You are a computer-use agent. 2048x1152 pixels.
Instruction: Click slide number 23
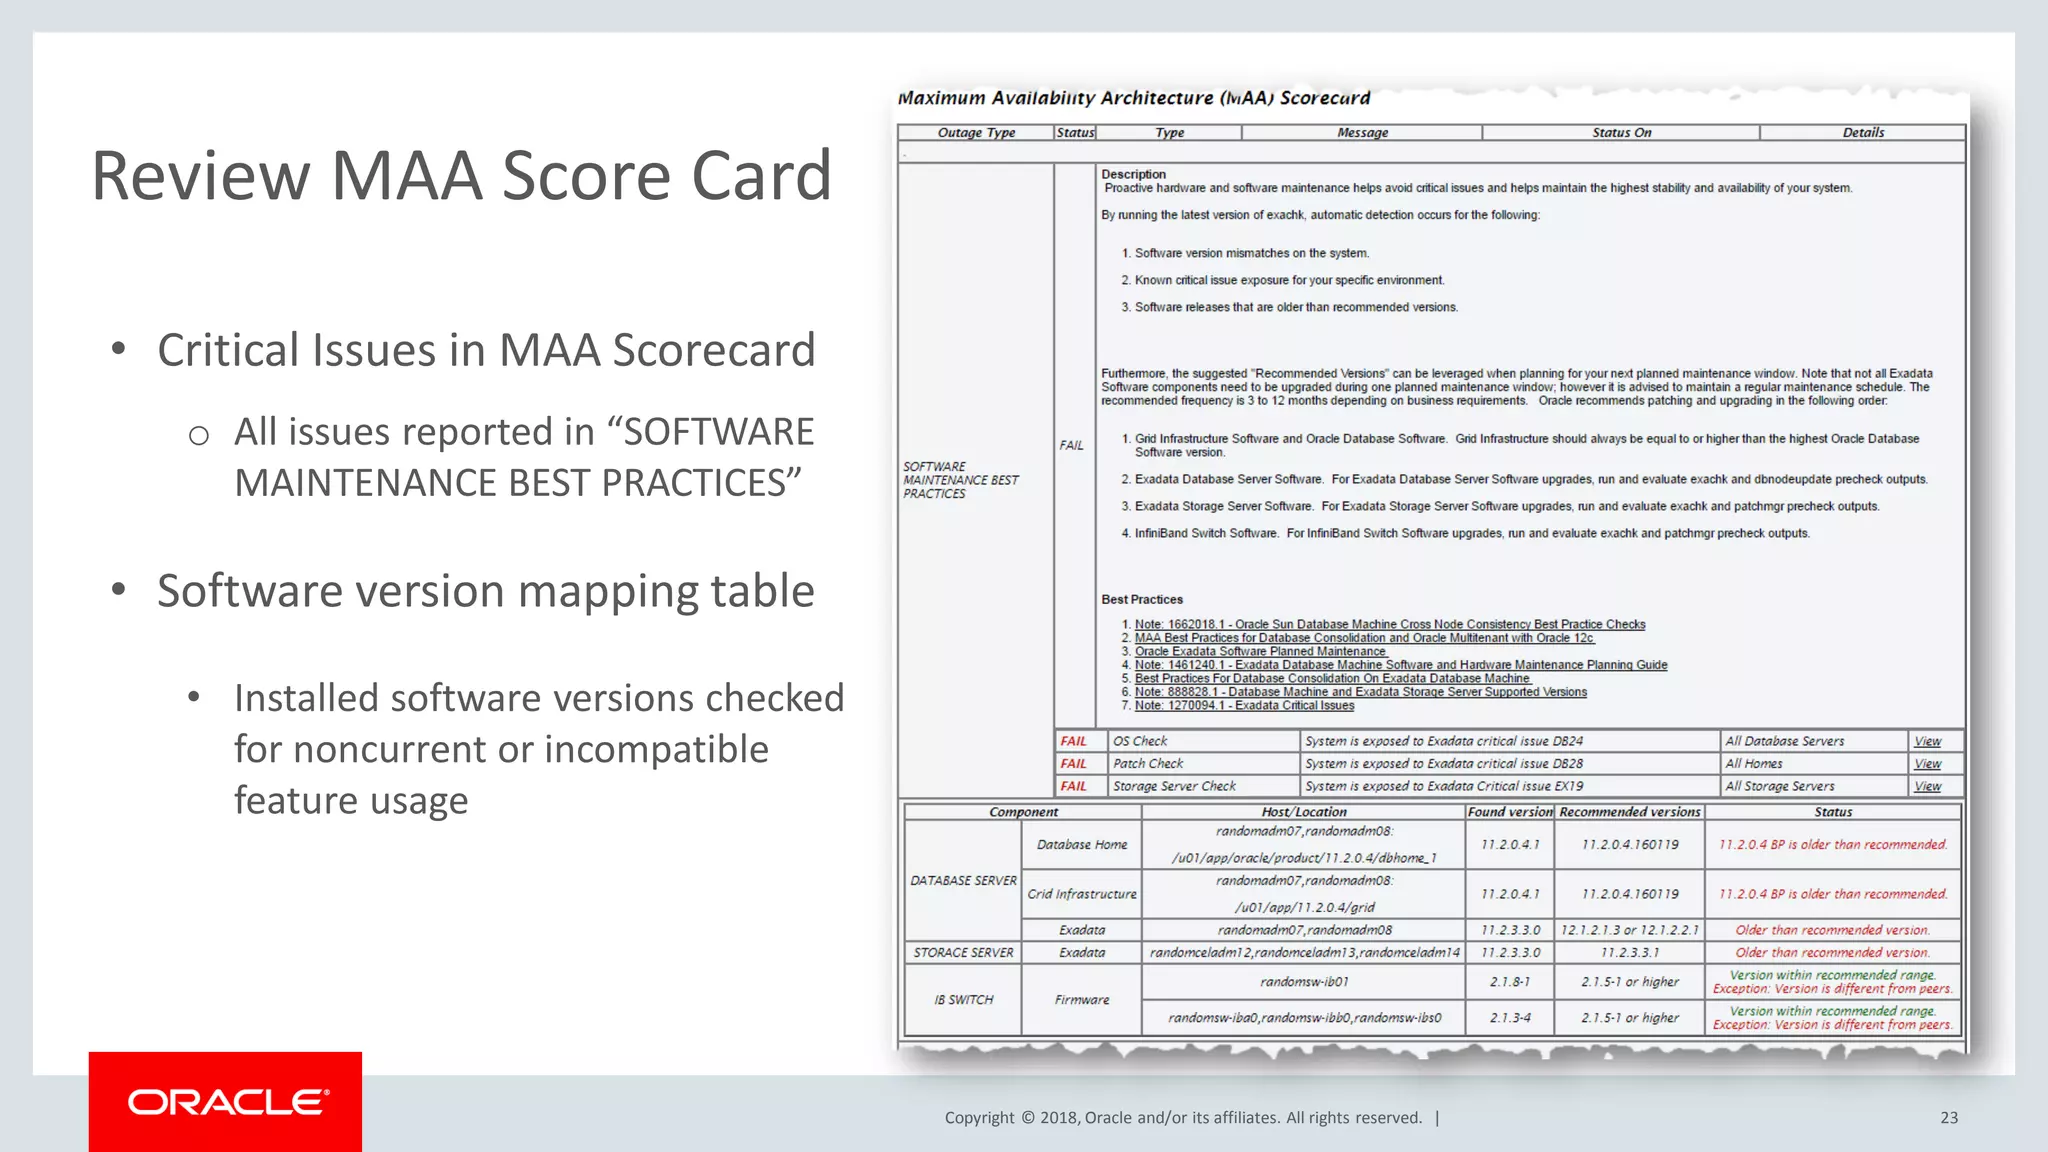click(1949, 1118)
